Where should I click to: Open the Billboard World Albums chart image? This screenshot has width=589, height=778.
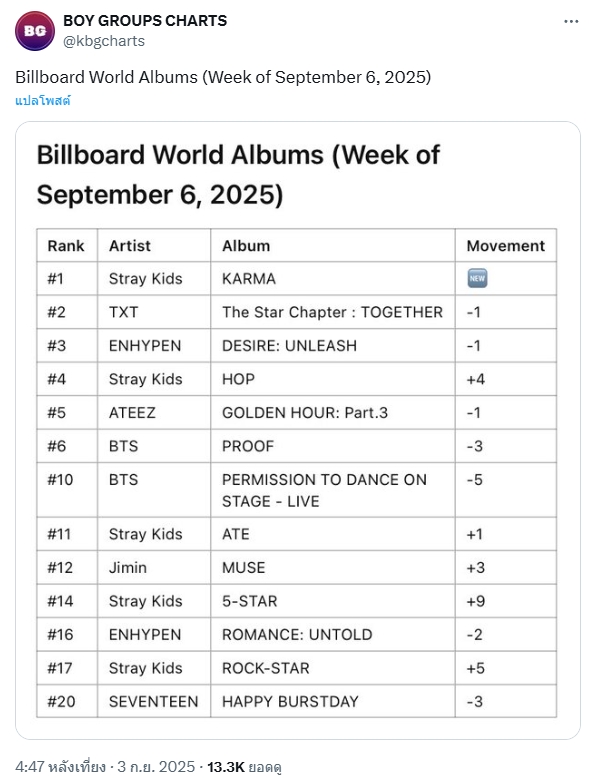(x=298, y=430)
